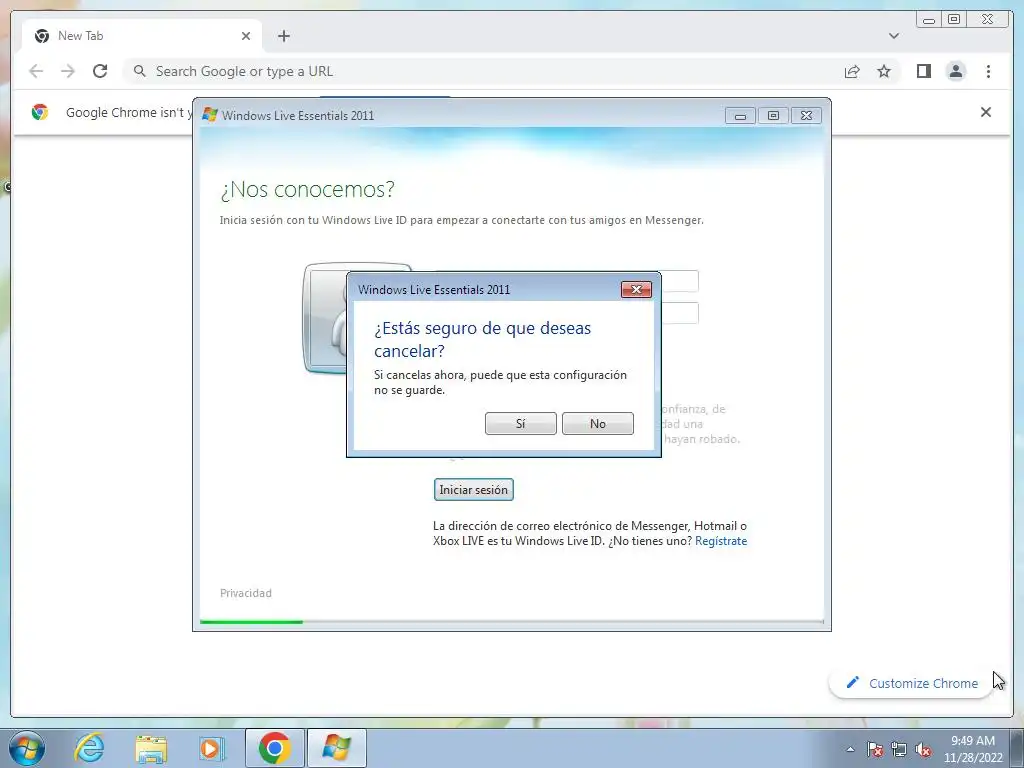Image resolution: width=1024 pixels, height=768 pixels.
Task: Minimize the Windows Live Essentials window
Action: [740, 116]
